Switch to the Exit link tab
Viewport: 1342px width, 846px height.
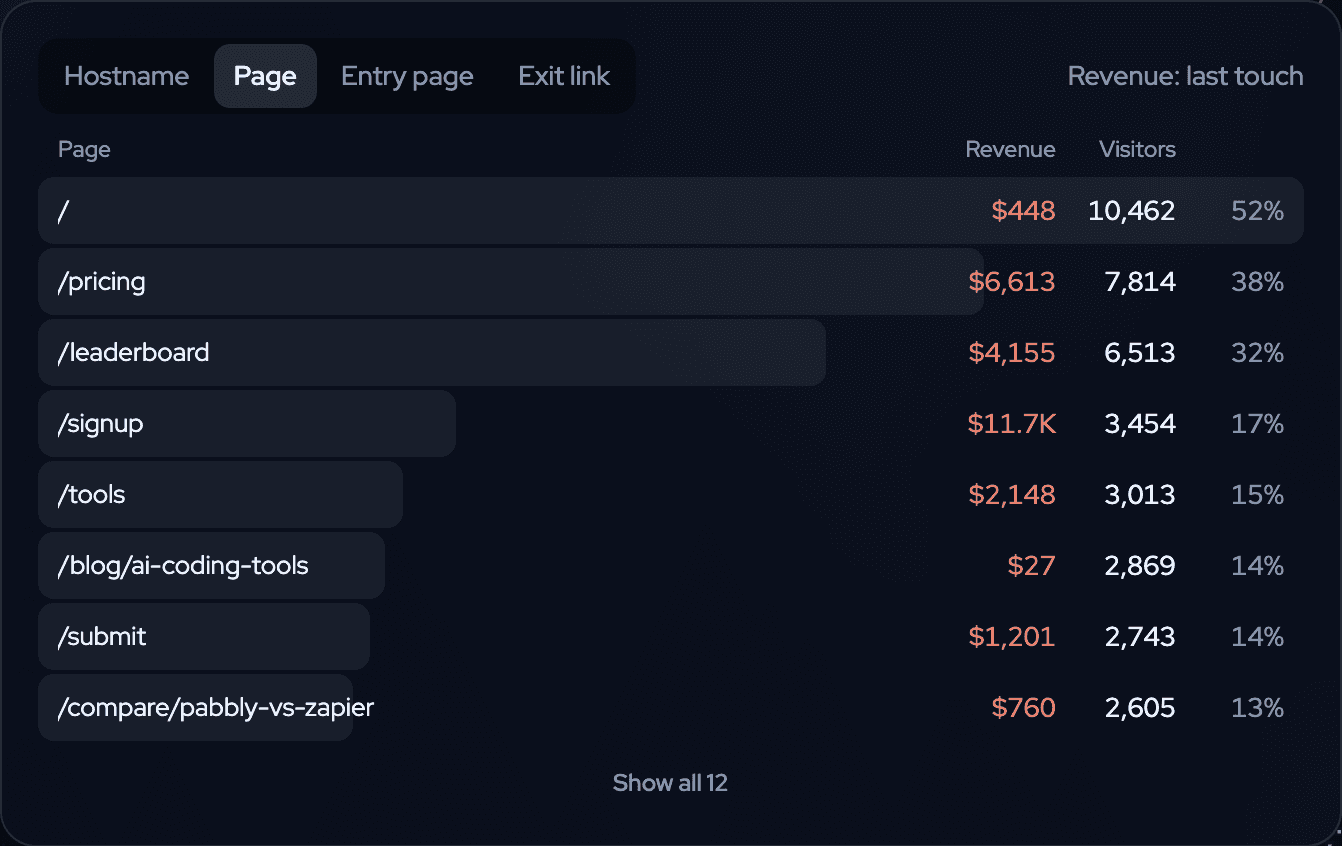click(564, 76)
